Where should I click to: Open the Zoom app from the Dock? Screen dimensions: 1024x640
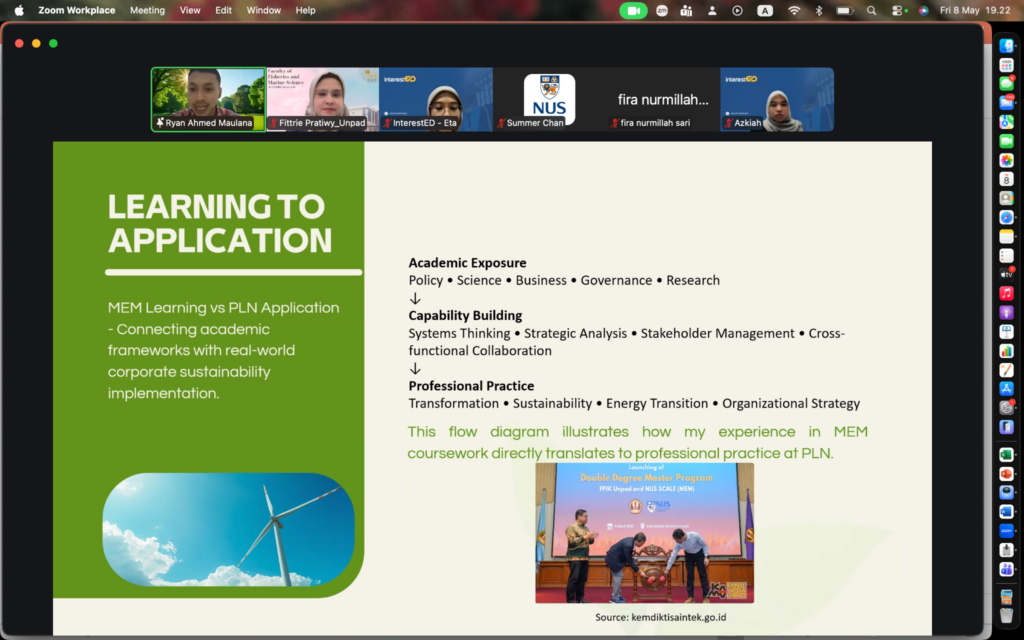(1006, 531)
